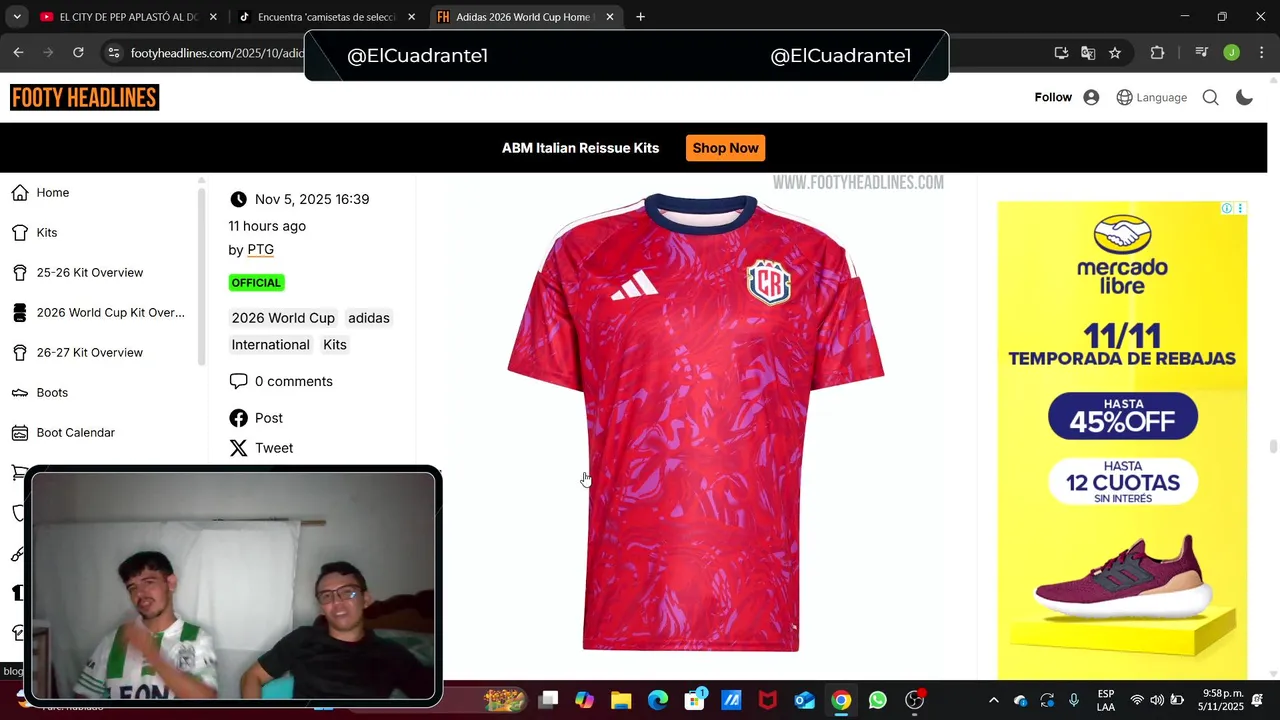Open the Mercado Libre 11/11 advertisement
Screen dimensions: 1280x720
pyautogui.click(x=1122, y=440)
